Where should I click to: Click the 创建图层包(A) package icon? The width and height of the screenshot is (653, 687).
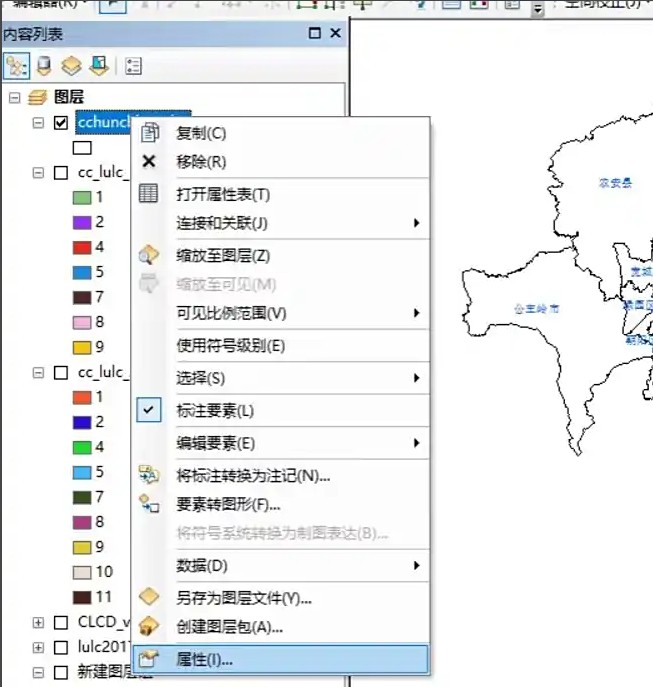tap(149, 627)
